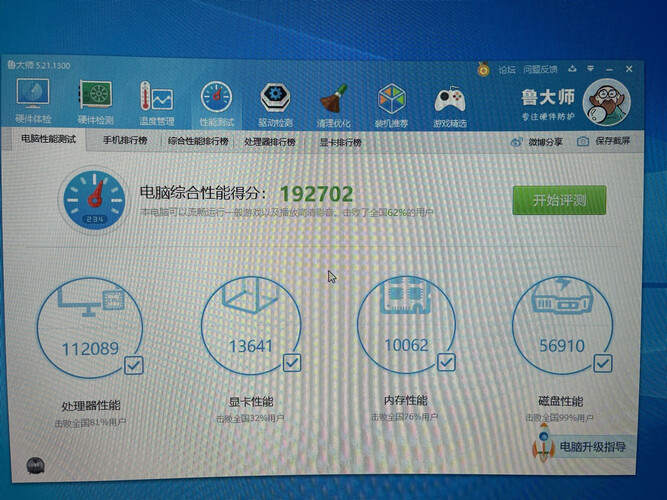This screenshot has height=500, width=667.
Task: Minimize the 鲁大师 window
Action: click(x=610, y=69)
